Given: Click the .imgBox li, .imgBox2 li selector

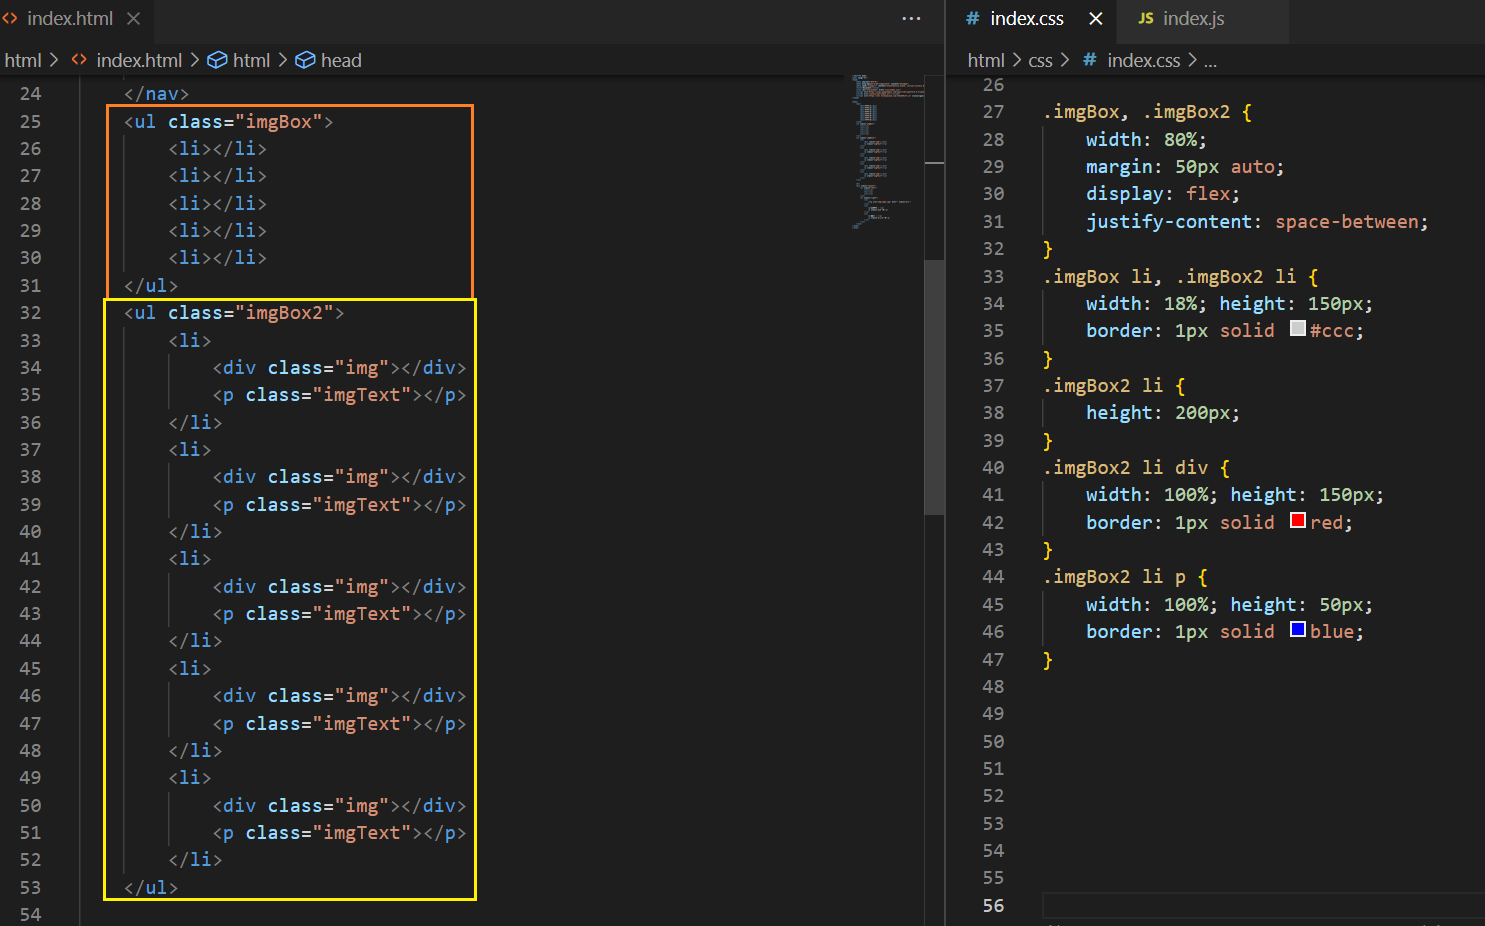Looking at the screenshot, I should [x=1169, y=276].
